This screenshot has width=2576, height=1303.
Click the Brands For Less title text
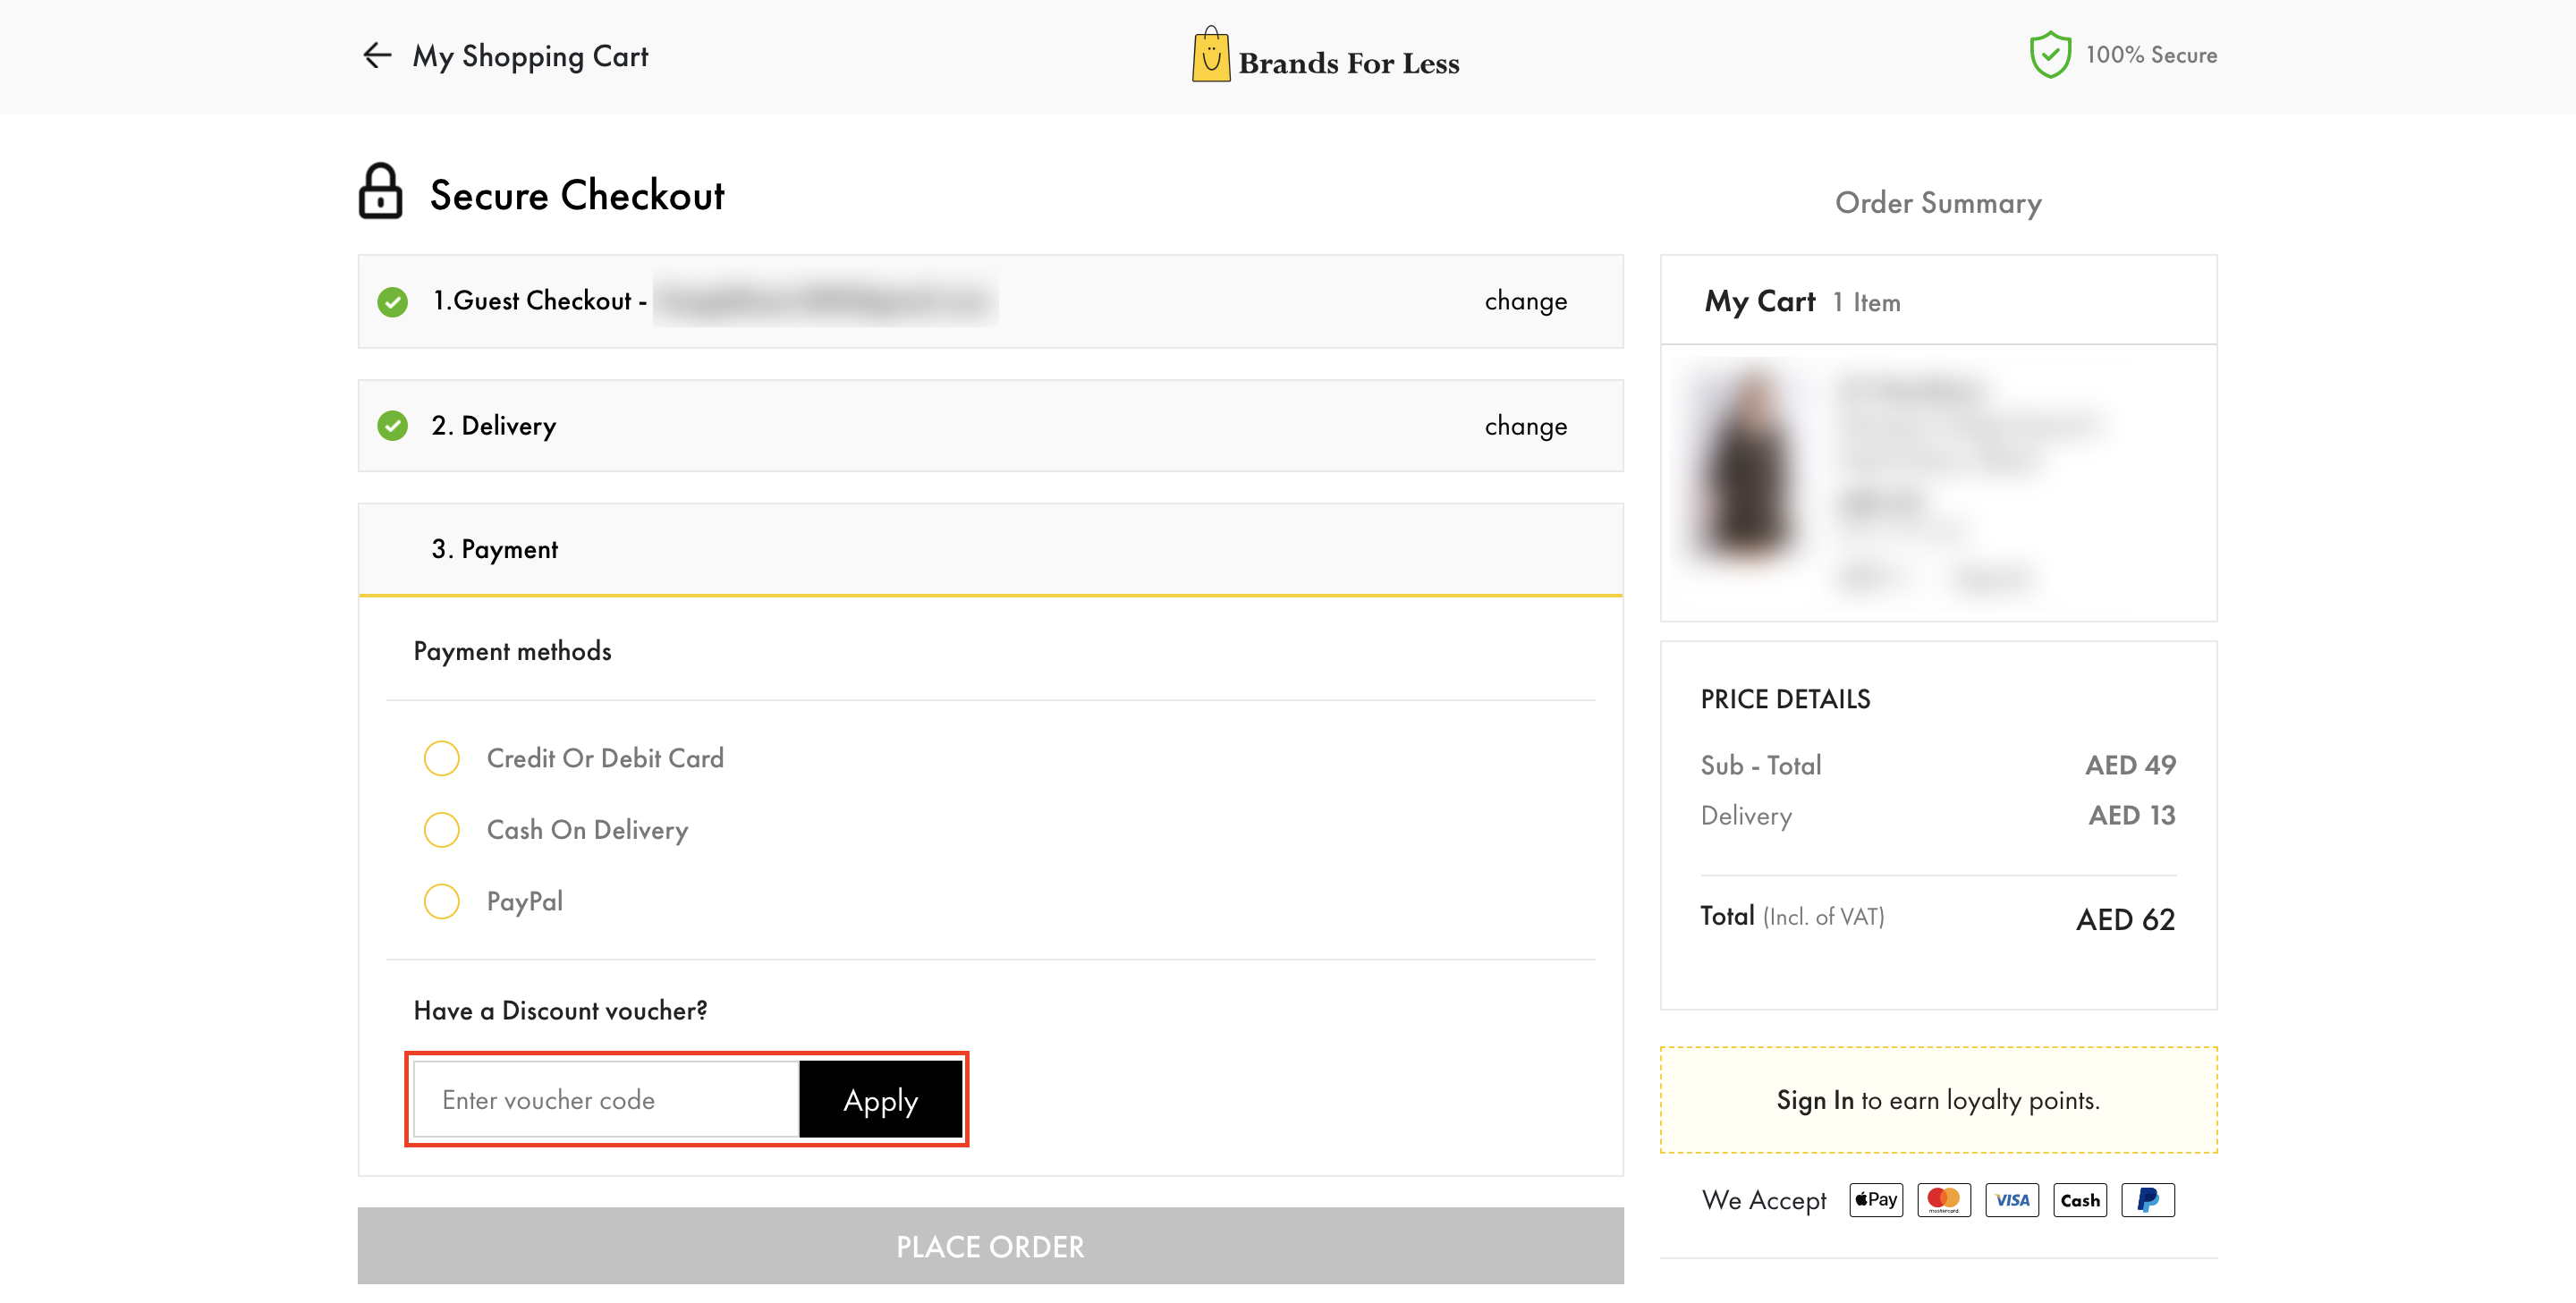(x=1348, y=63)
